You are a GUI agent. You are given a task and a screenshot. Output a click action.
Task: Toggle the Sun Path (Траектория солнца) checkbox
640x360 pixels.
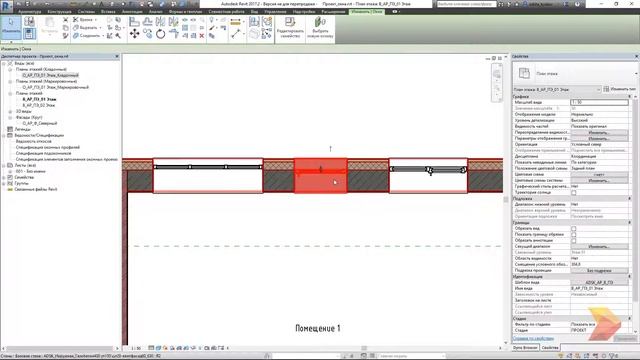(573, 192)
